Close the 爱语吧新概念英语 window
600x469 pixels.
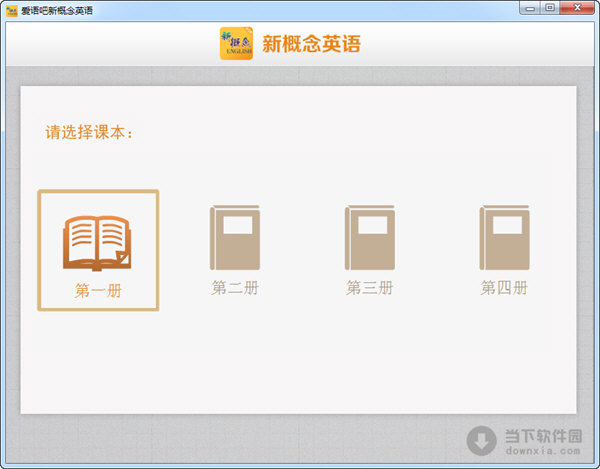click(x=577, y=8)
